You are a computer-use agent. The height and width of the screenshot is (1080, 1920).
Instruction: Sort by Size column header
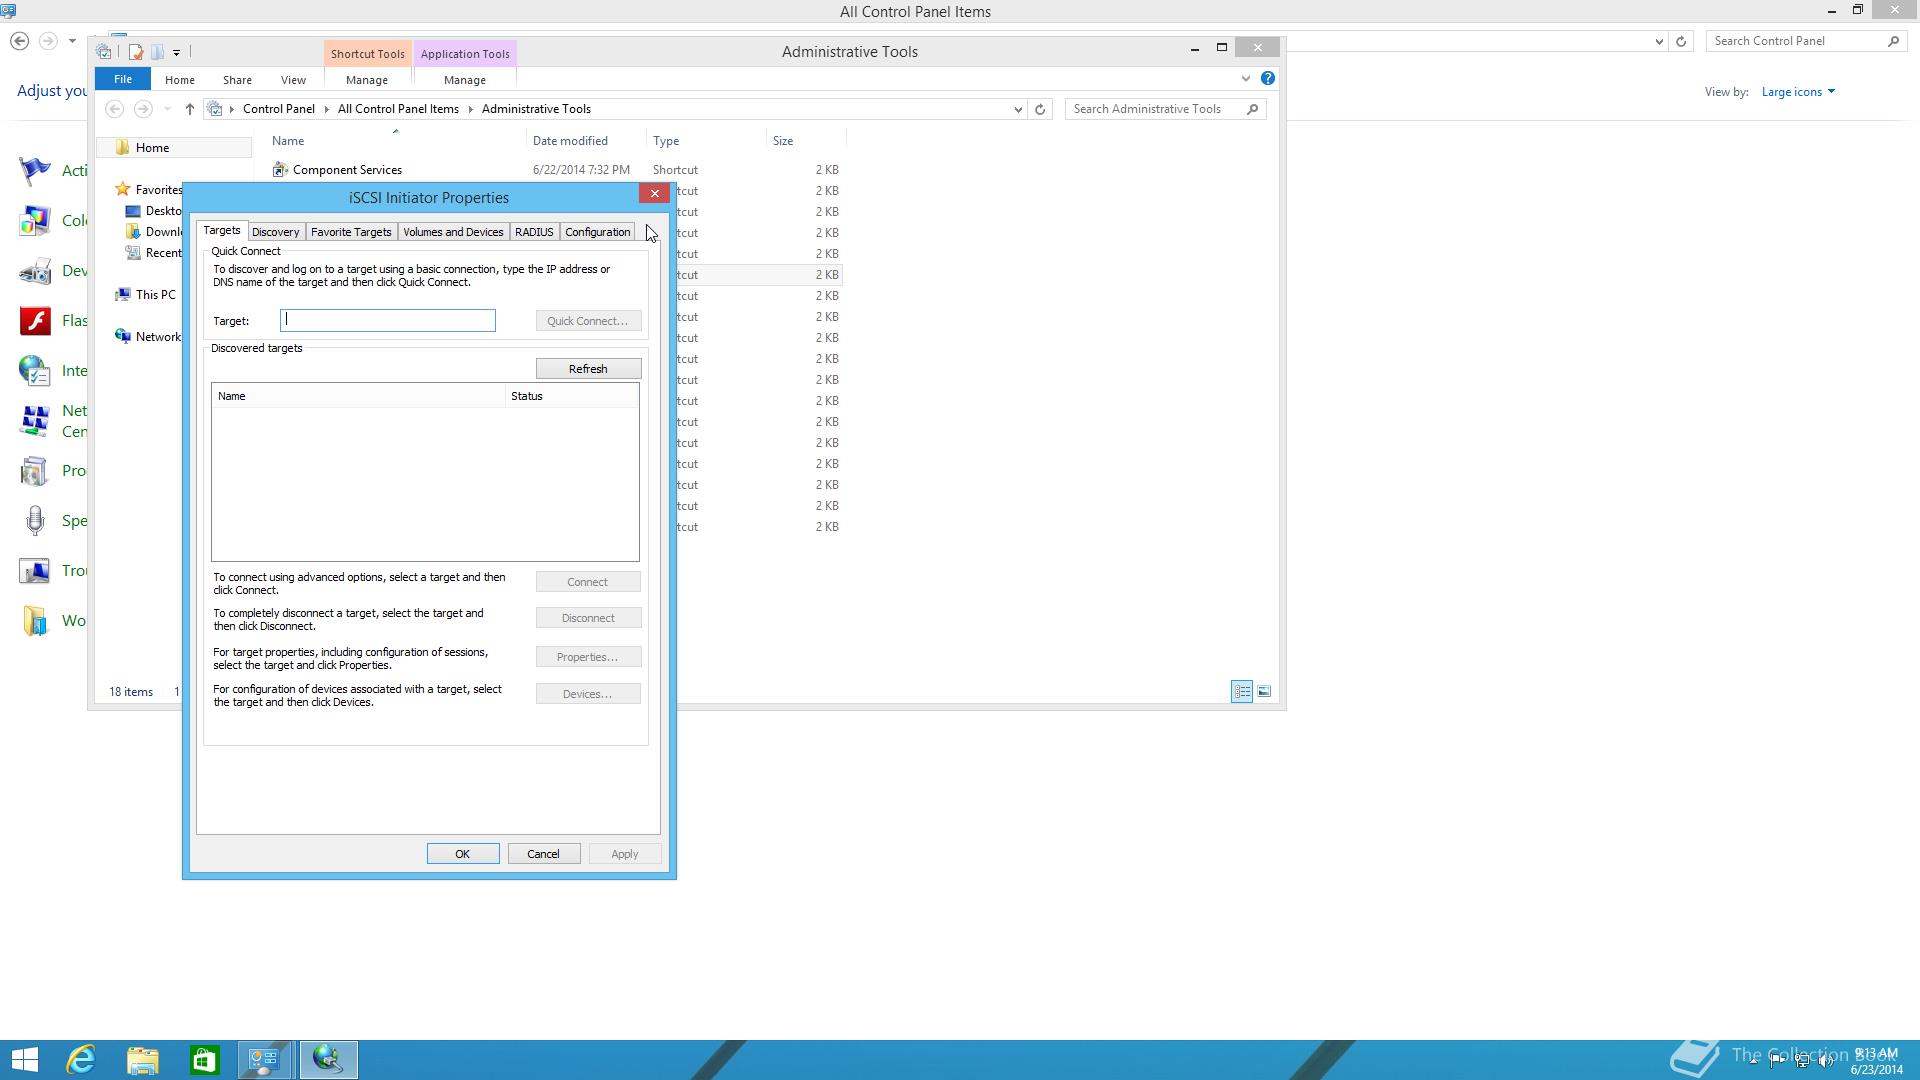click(x=806, y=141)
